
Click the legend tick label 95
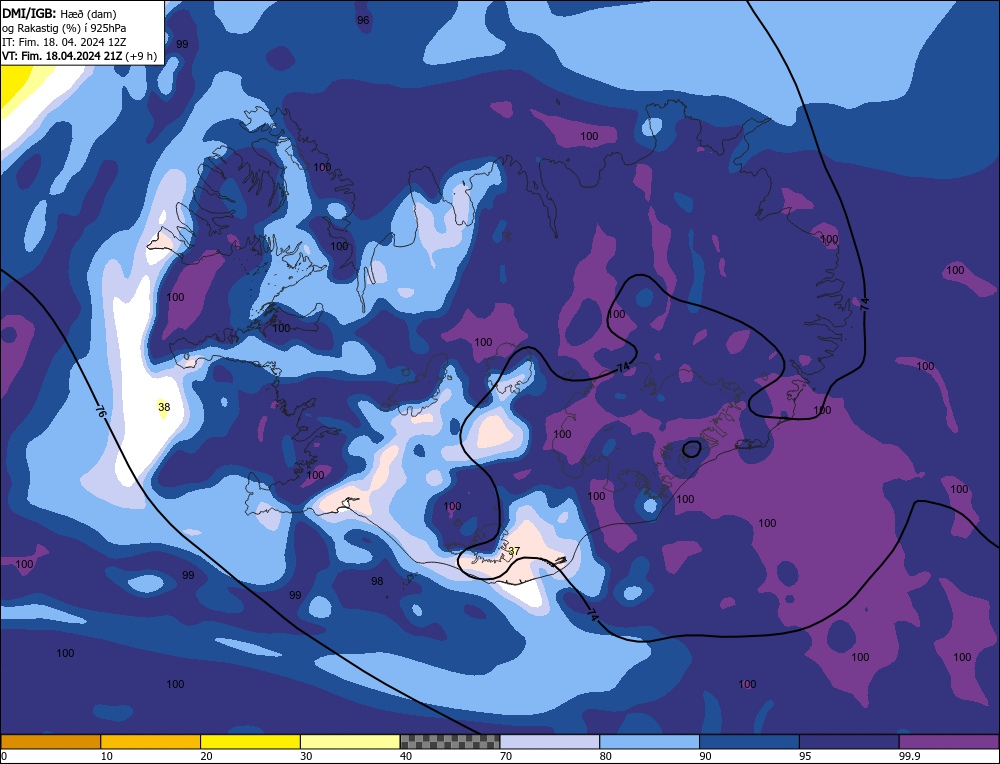[805, 756]
